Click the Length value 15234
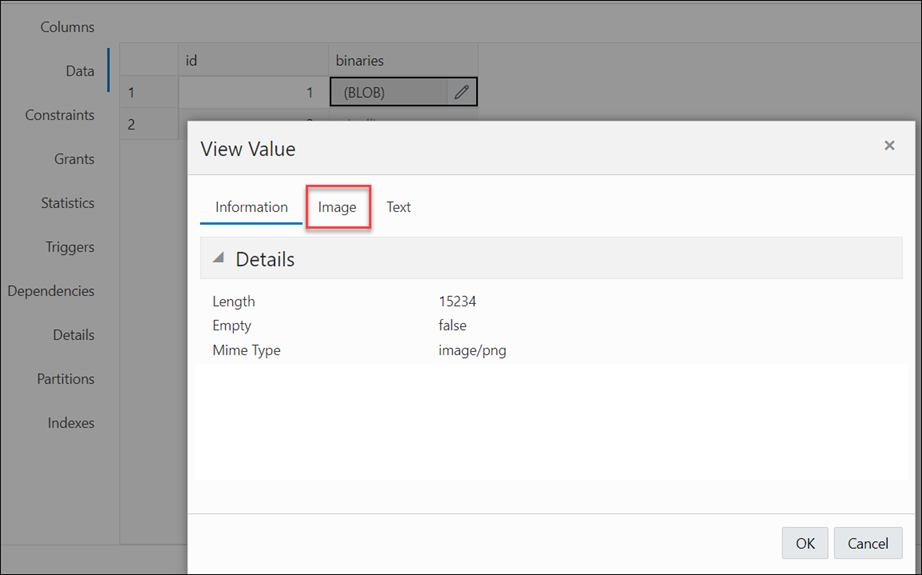The width and height of the screenshot is (922, 575). [x=457, y=302]
